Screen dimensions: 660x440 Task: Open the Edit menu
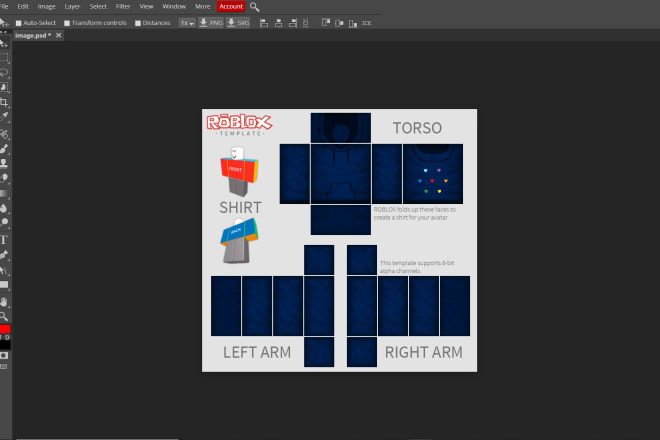point(23,6)
